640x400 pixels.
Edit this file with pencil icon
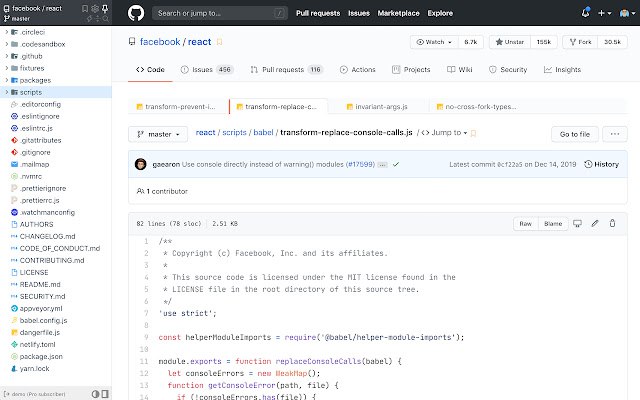pyautogui.click(x=595, y=223)
